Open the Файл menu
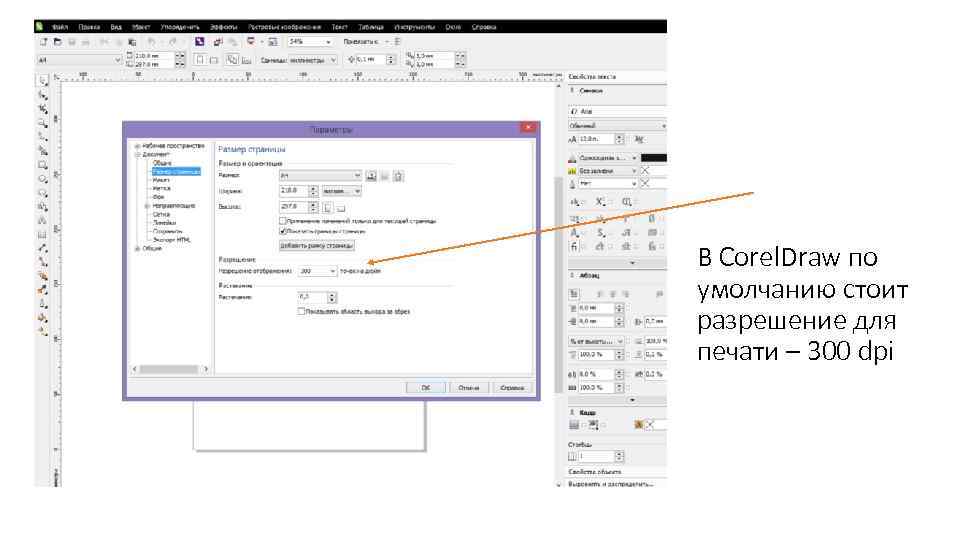This screenshot has width=960, height=540. [x=59, y=27]
